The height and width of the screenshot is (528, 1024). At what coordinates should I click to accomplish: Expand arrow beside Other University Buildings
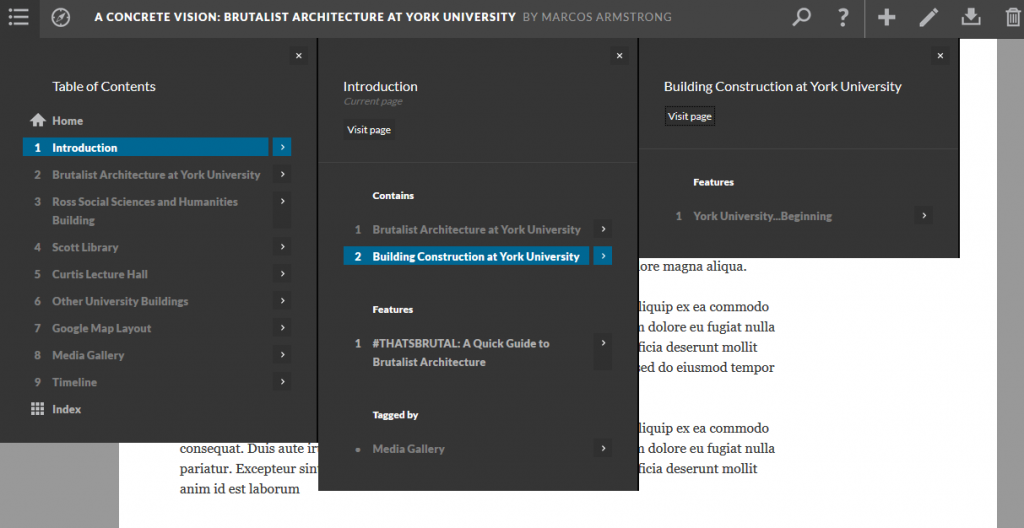[x=282, y=301]
